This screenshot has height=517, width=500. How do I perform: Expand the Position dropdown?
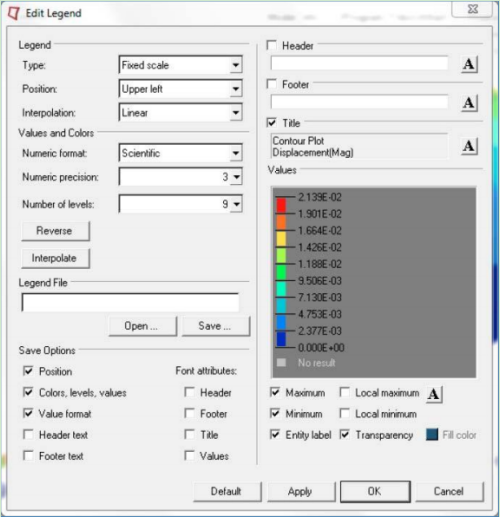[x=180, y=89]
